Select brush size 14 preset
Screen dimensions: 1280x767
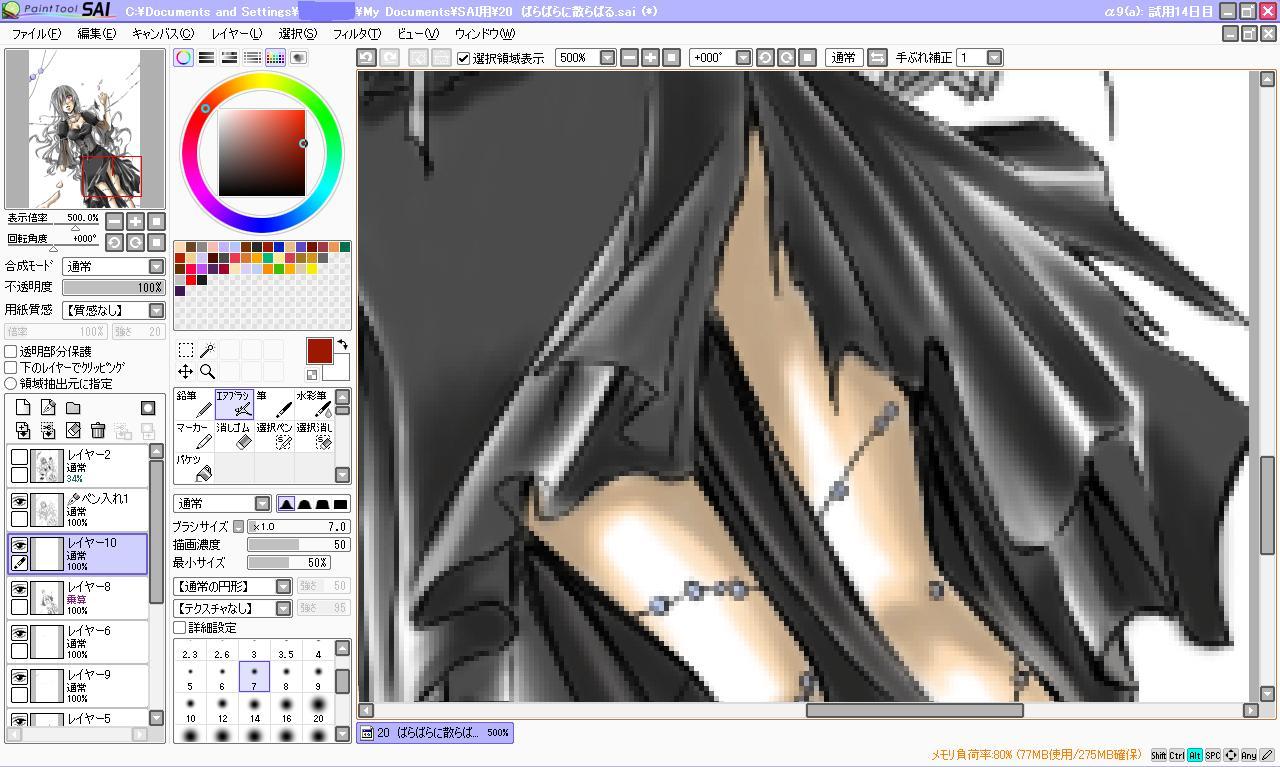(254, 709)
